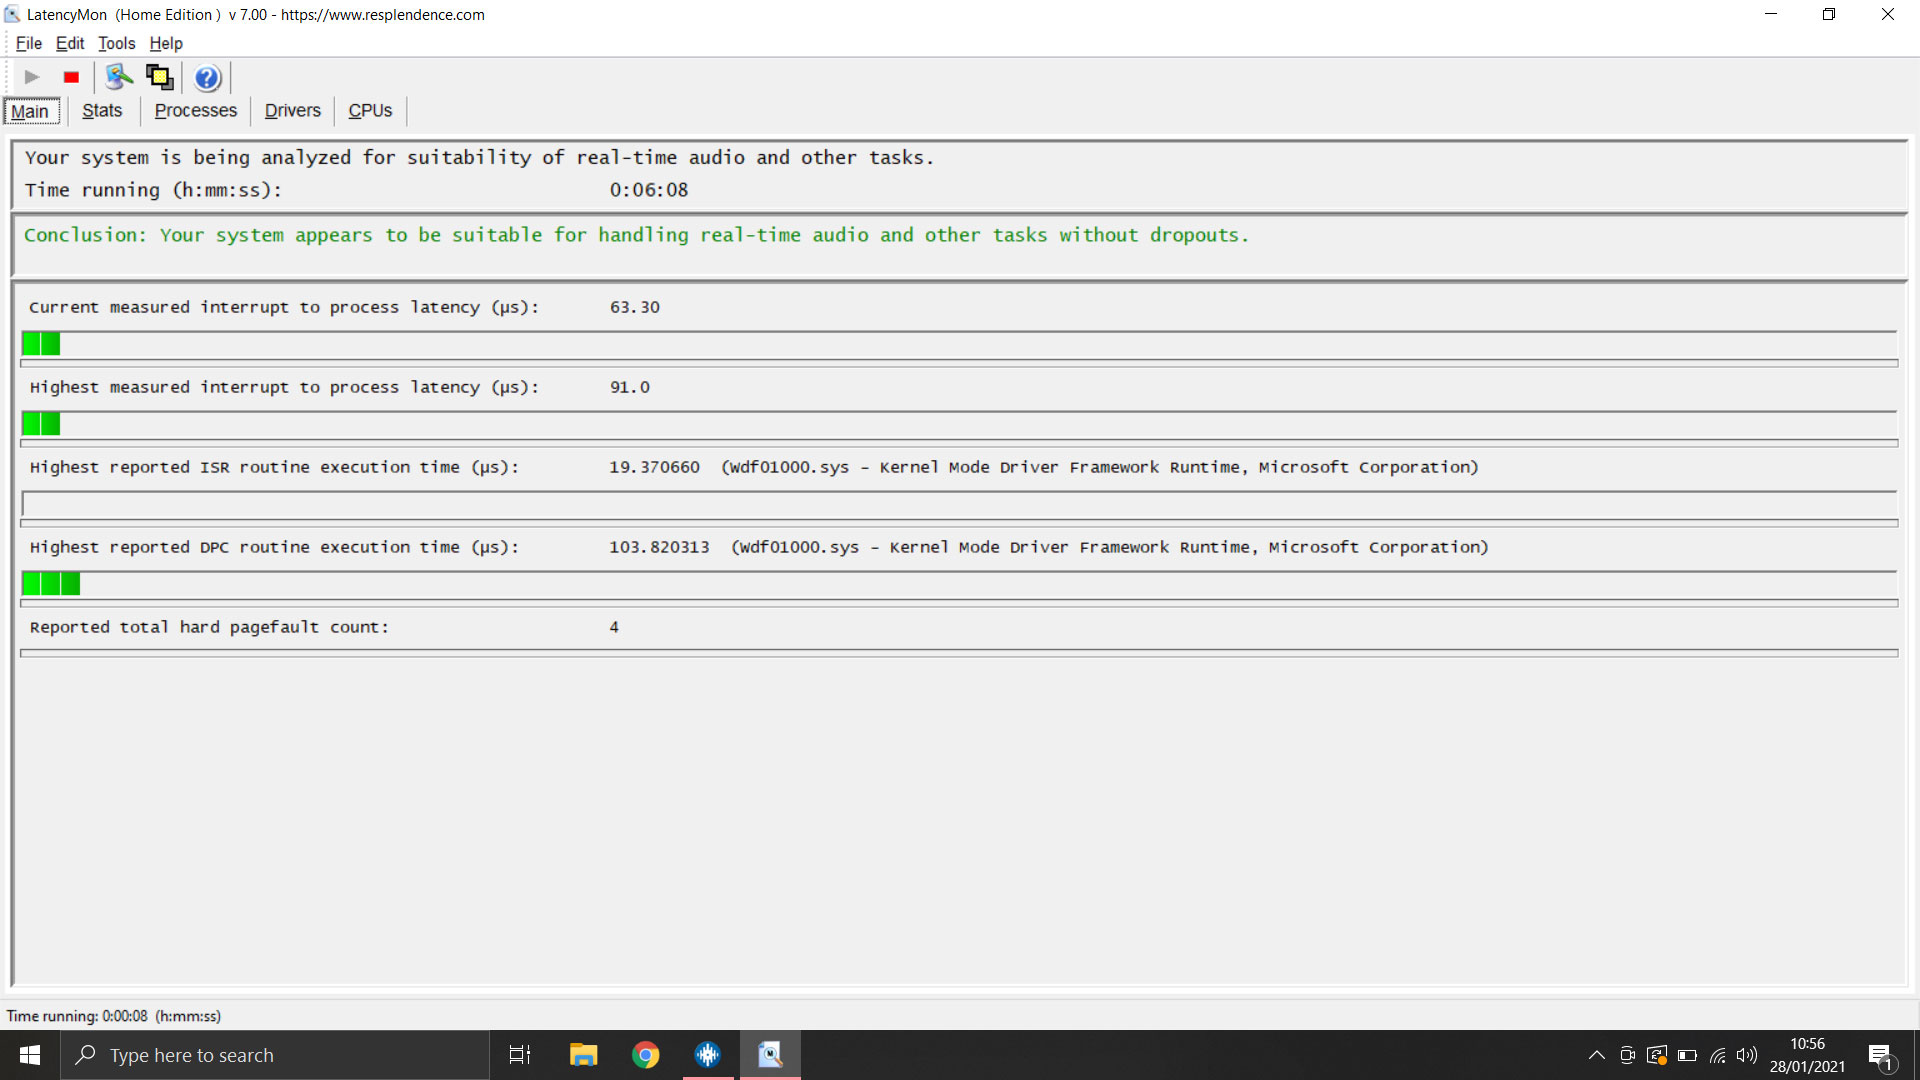This screenshot has height=1080, width=1920.
Task: Open Wi-Fi networks from the tray
Action: click(1717, 1055)
